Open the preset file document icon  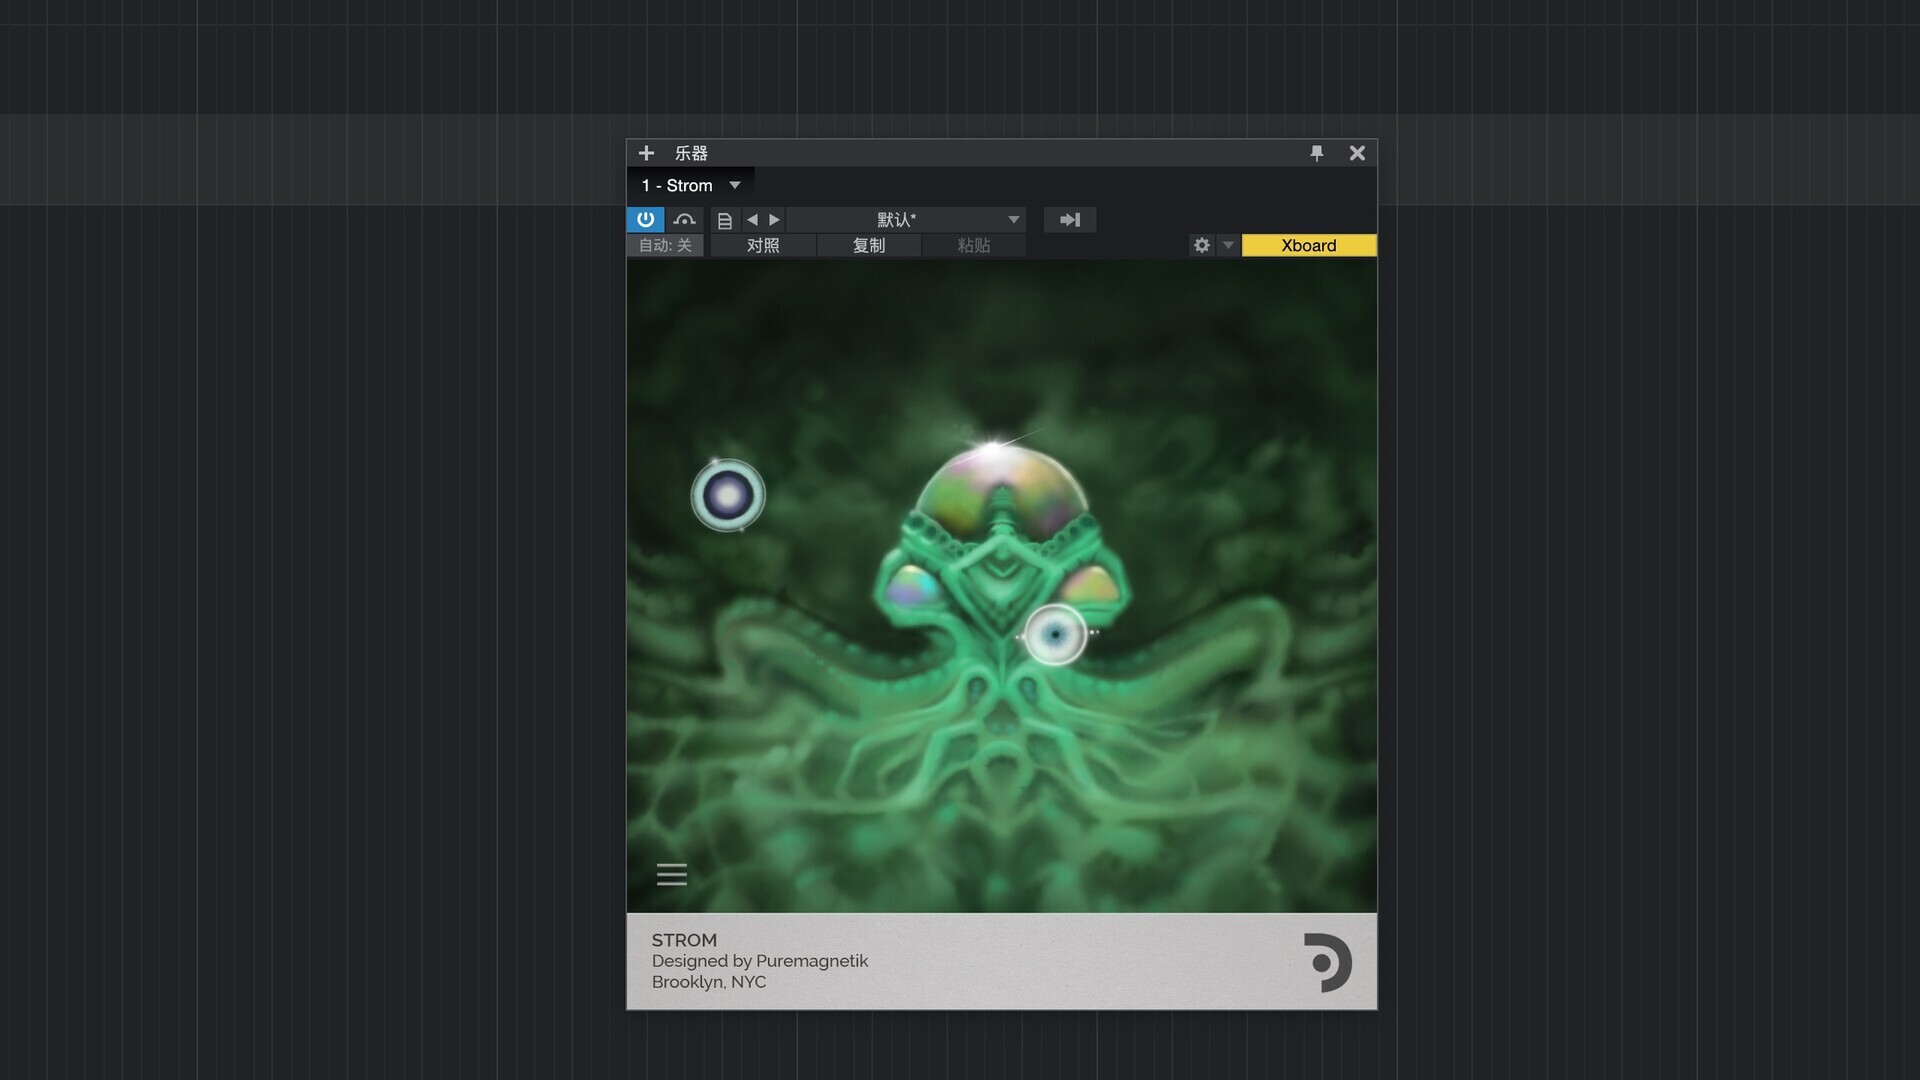pyautogui.click(x=725, y=220)
